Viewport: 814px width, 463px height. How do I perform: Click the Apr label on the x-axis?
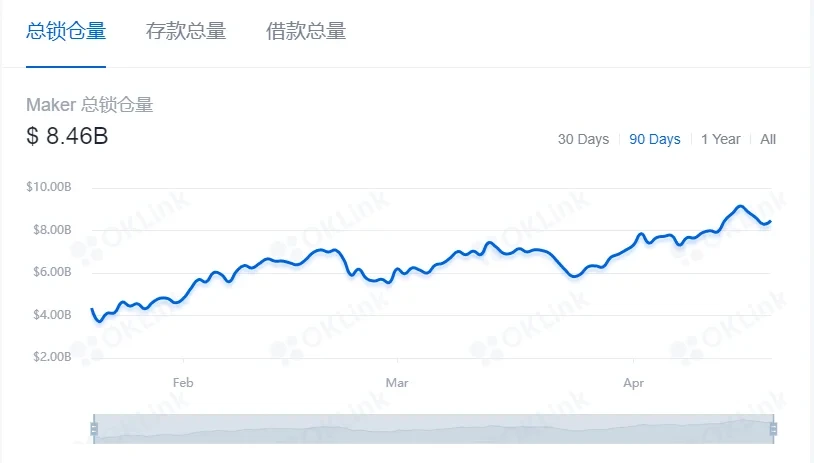tap(633, 382)
